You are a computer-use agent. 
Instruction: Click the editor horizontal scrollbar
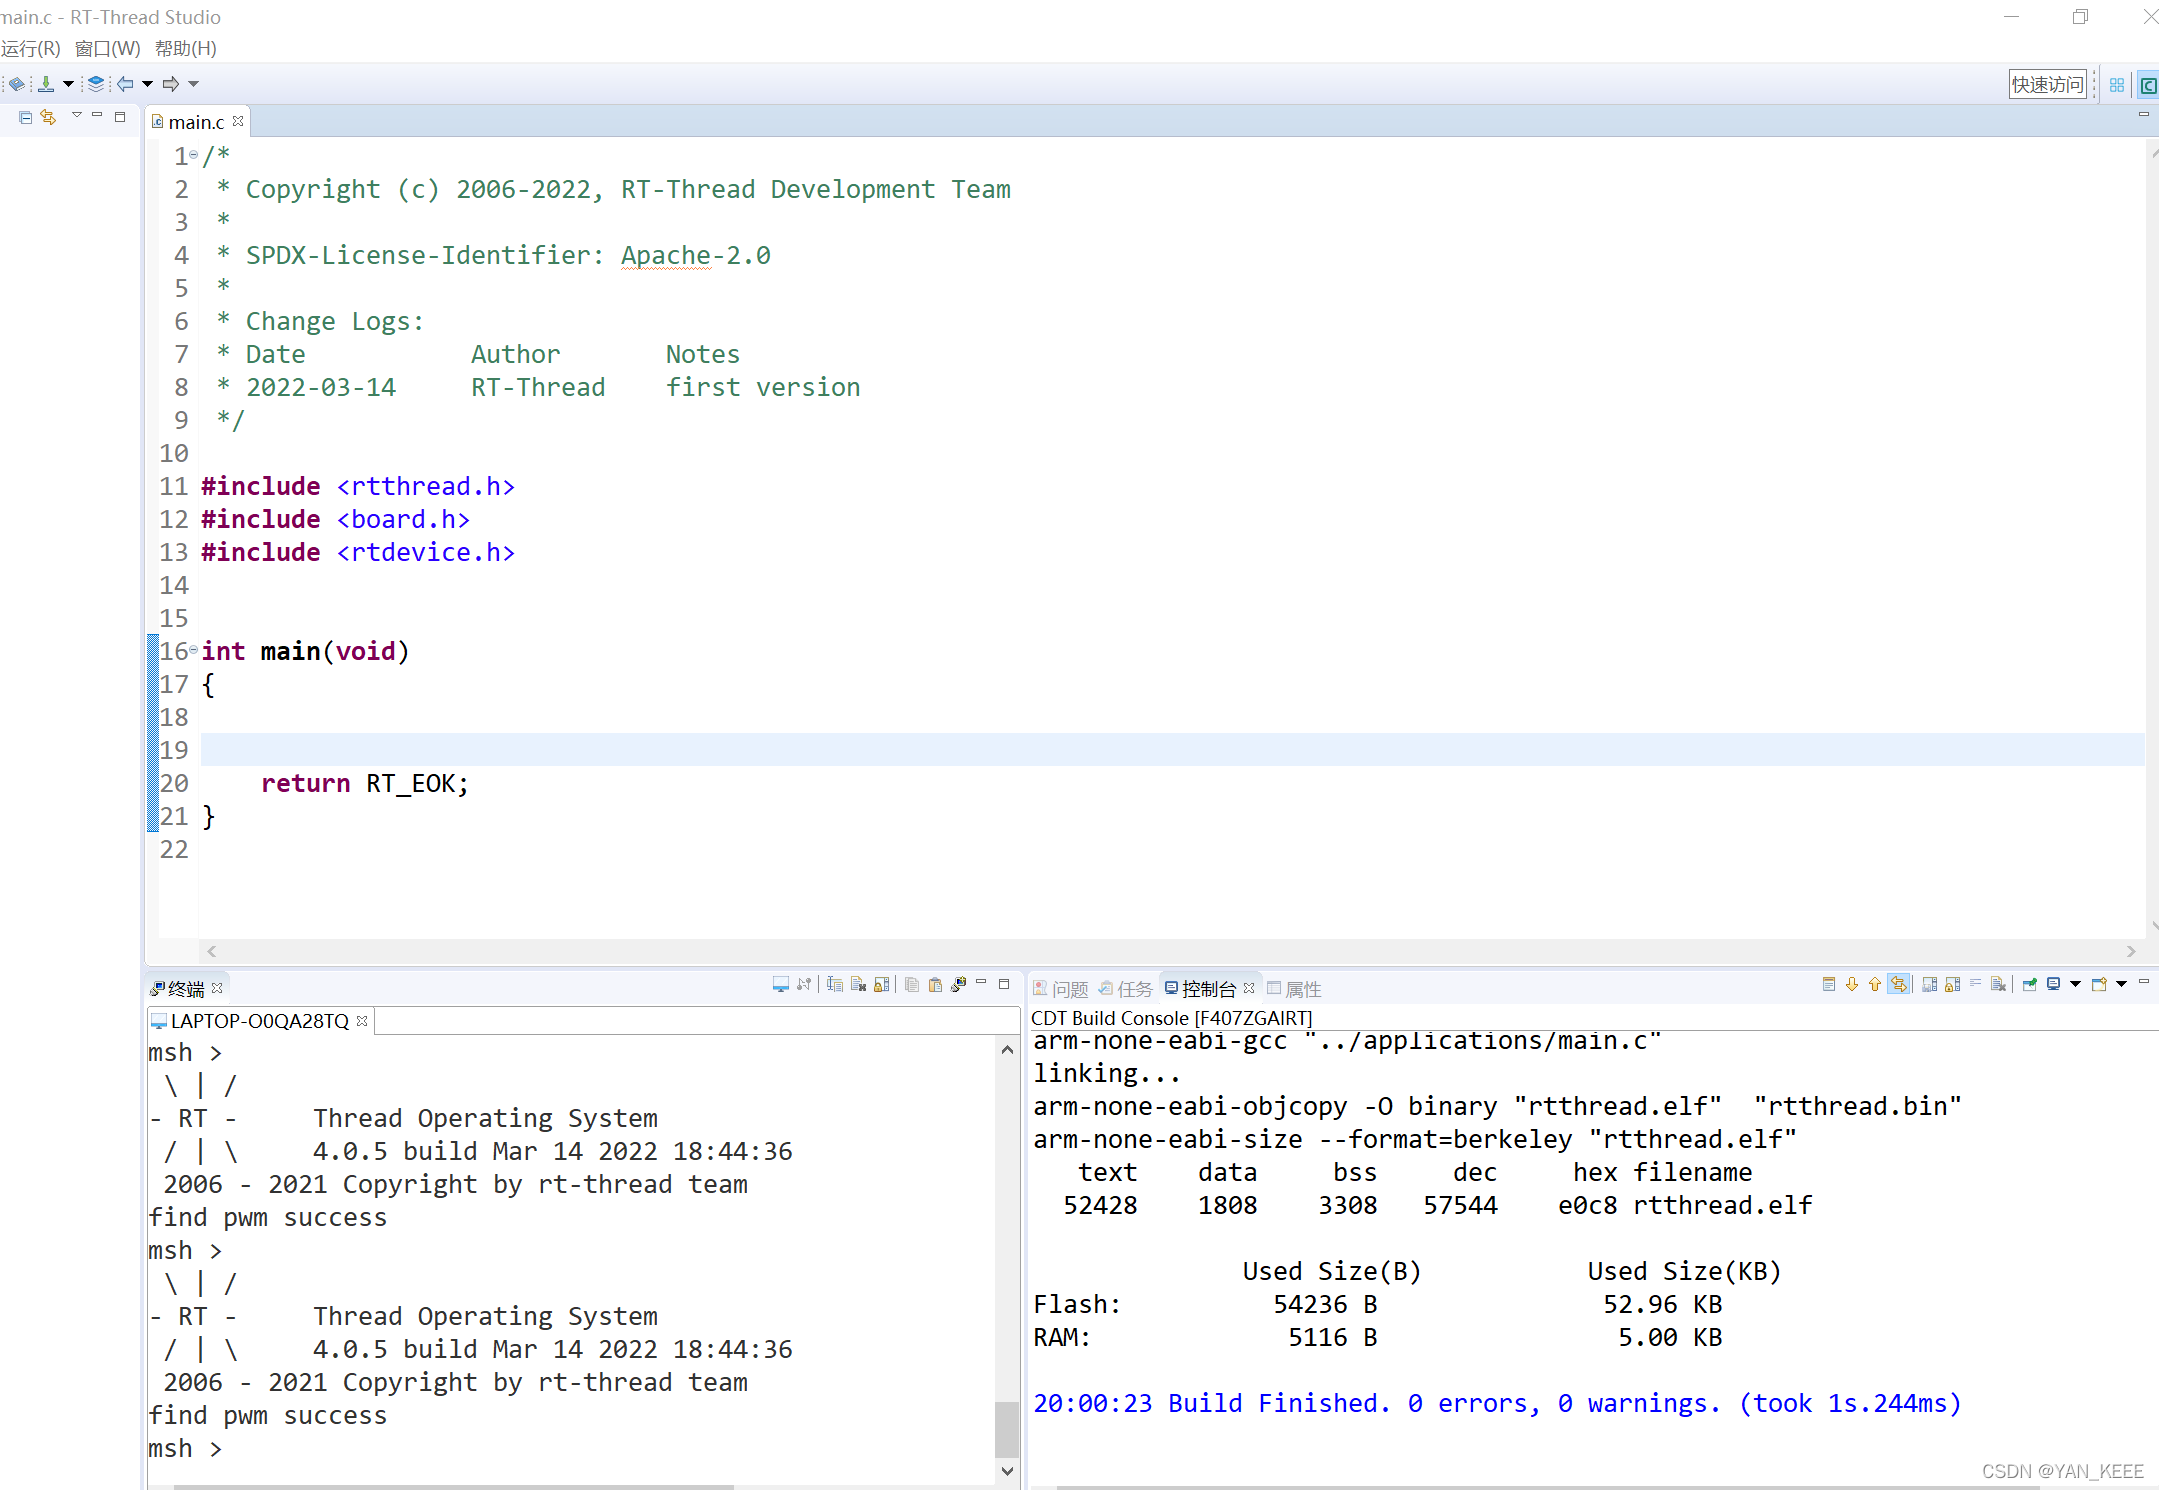pyautogui.click(x=1171, y=951)
